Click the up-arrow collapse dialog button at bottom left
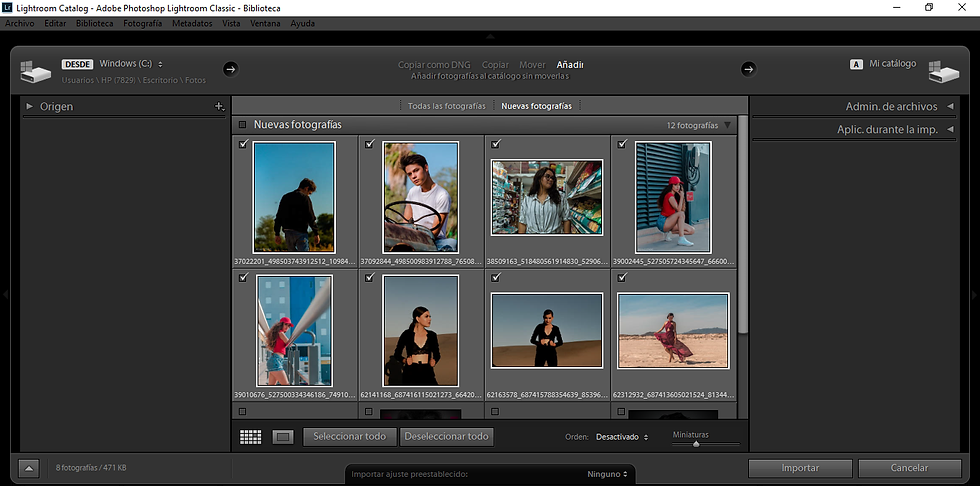The height and width of the screenshot is (486, 980). [x=29, y=467]
